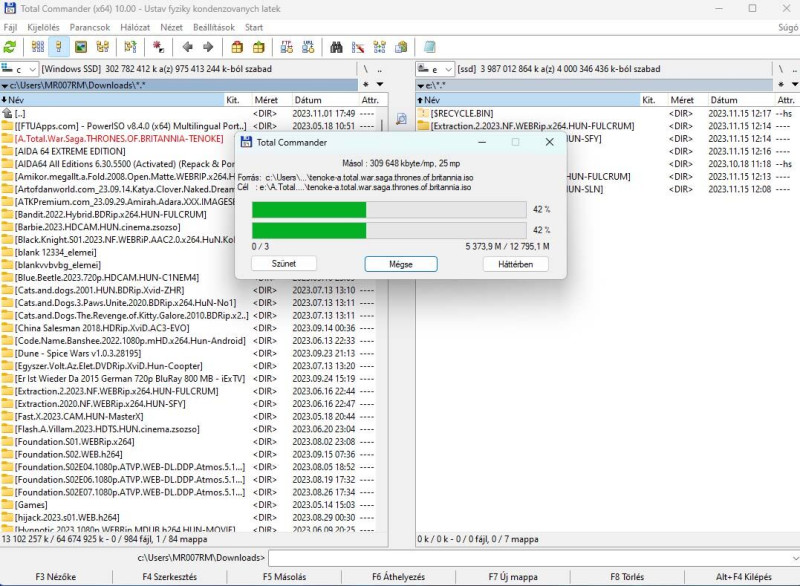Open Notepad icon on toolbar
The width and height of the screenshot is (800, 586).
430,47
